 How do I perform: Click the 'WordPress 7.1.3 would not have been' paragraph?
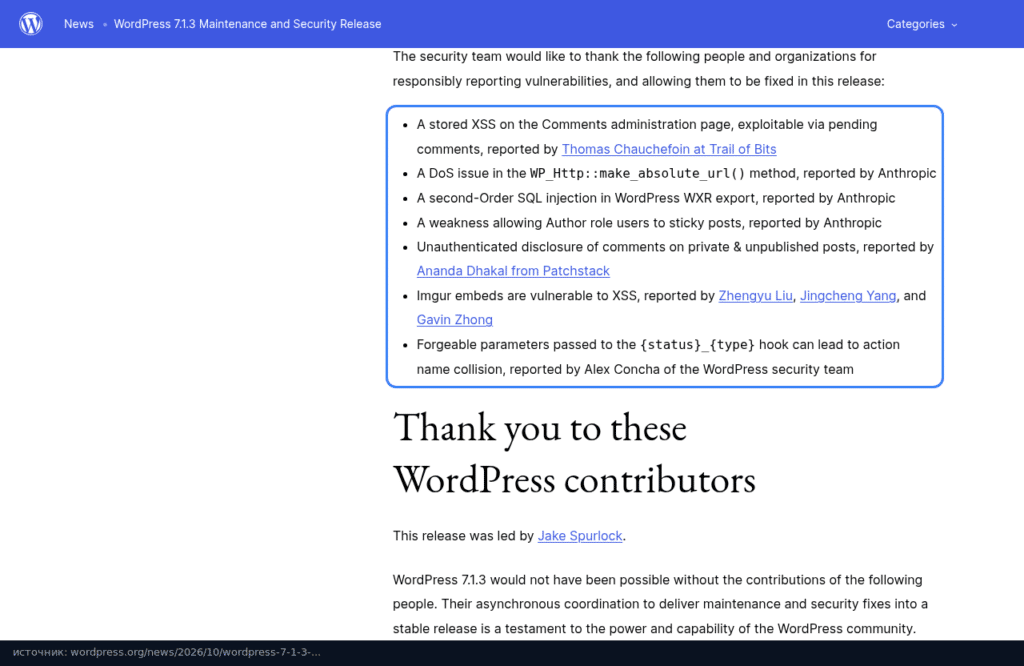660,604
